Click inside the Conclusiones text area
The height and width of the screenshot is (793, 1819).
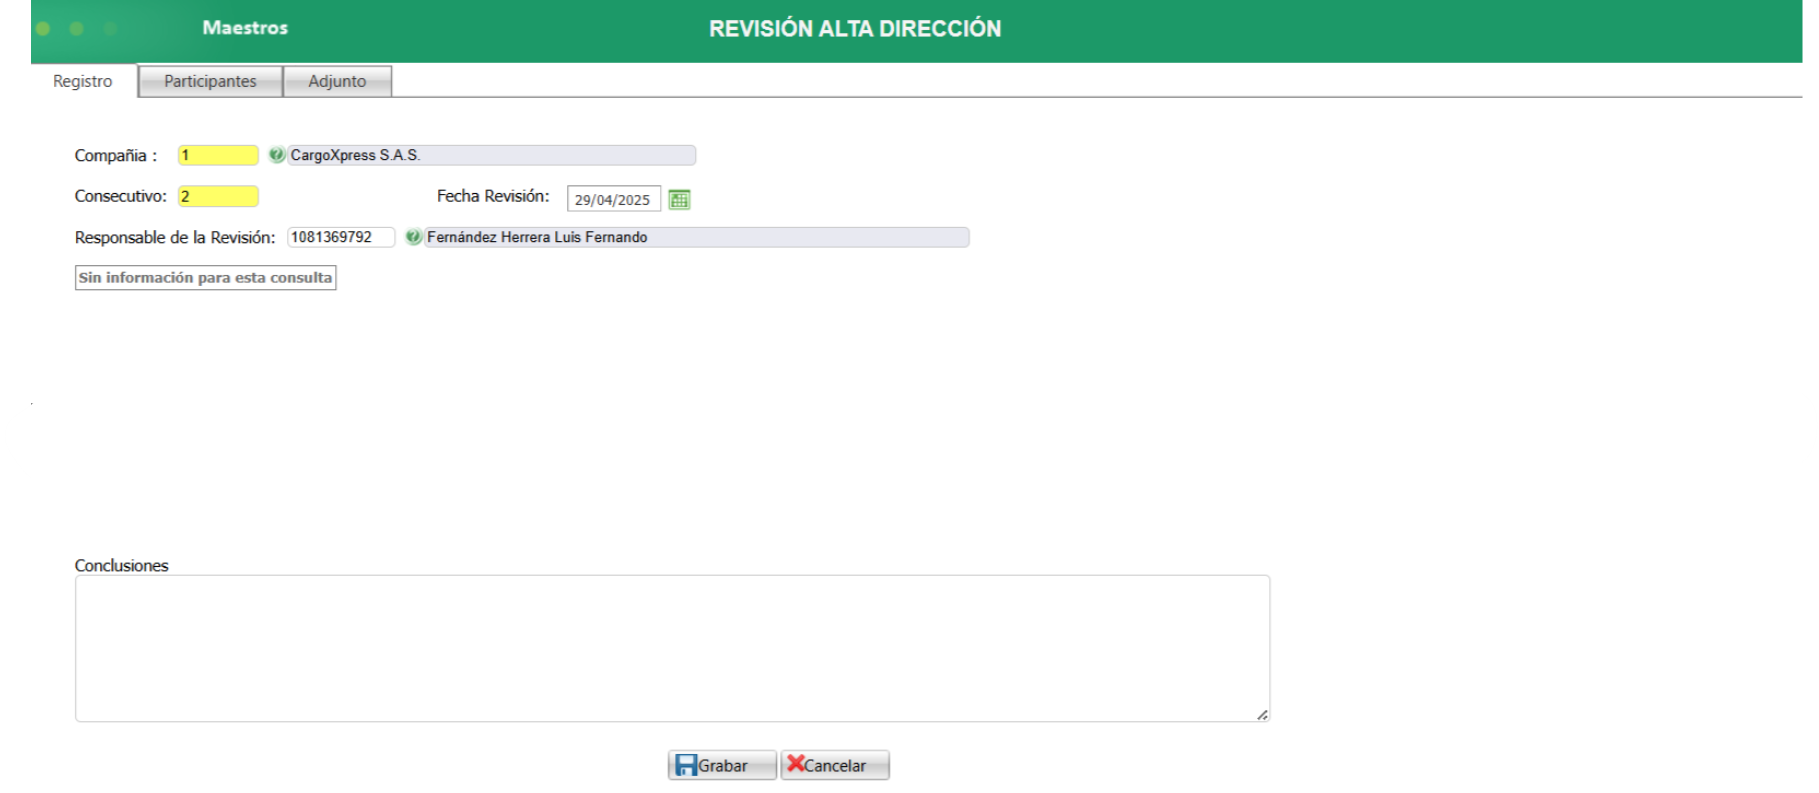pyautogui.click(x=672, y=648)
